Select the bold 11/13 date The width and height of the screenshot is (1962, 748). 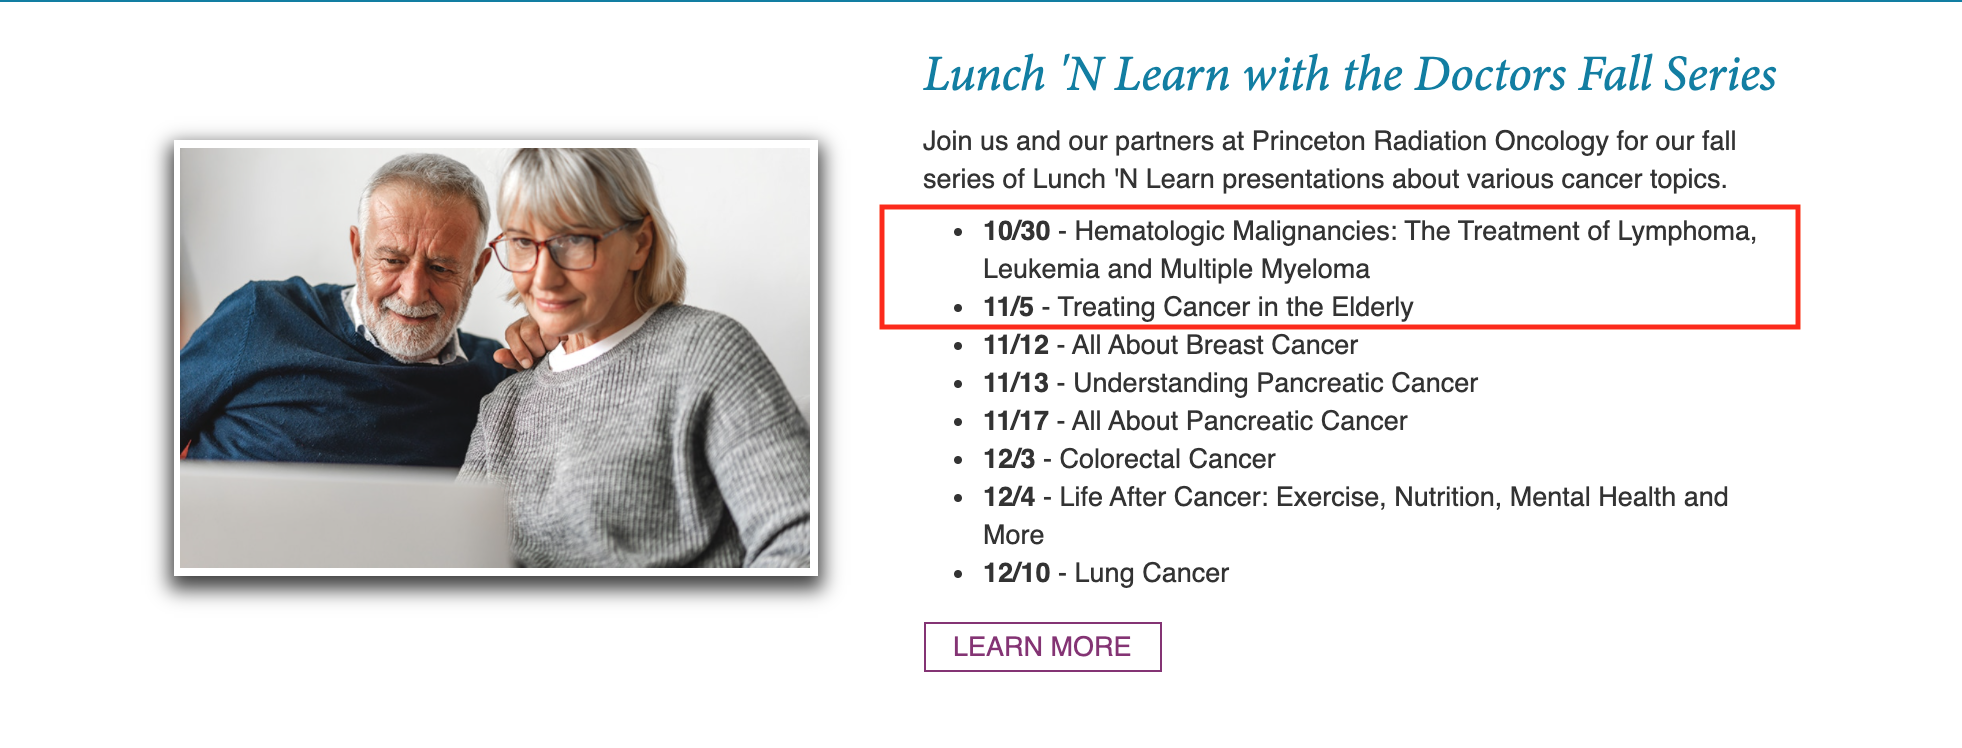pos(1016,383)
